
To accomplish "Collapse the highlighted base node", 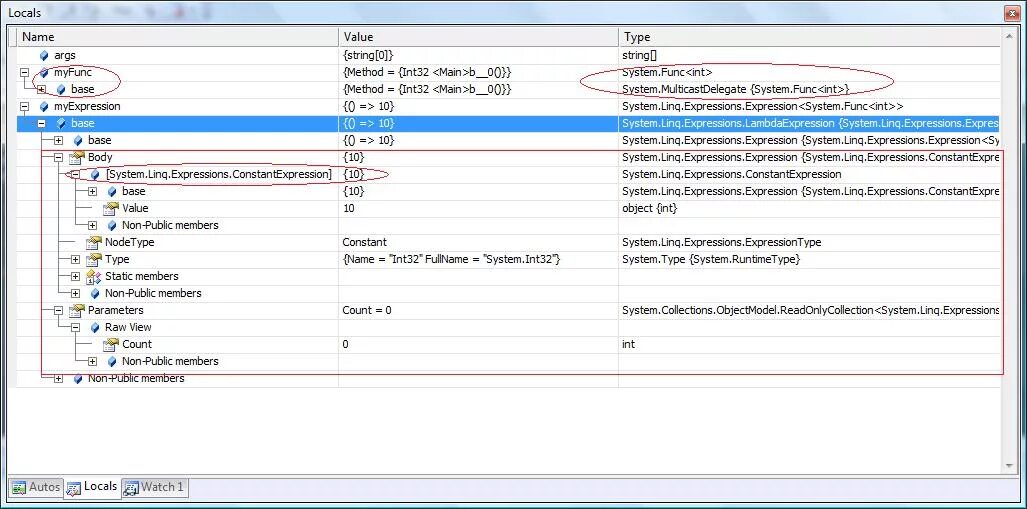I will point(42,124).
